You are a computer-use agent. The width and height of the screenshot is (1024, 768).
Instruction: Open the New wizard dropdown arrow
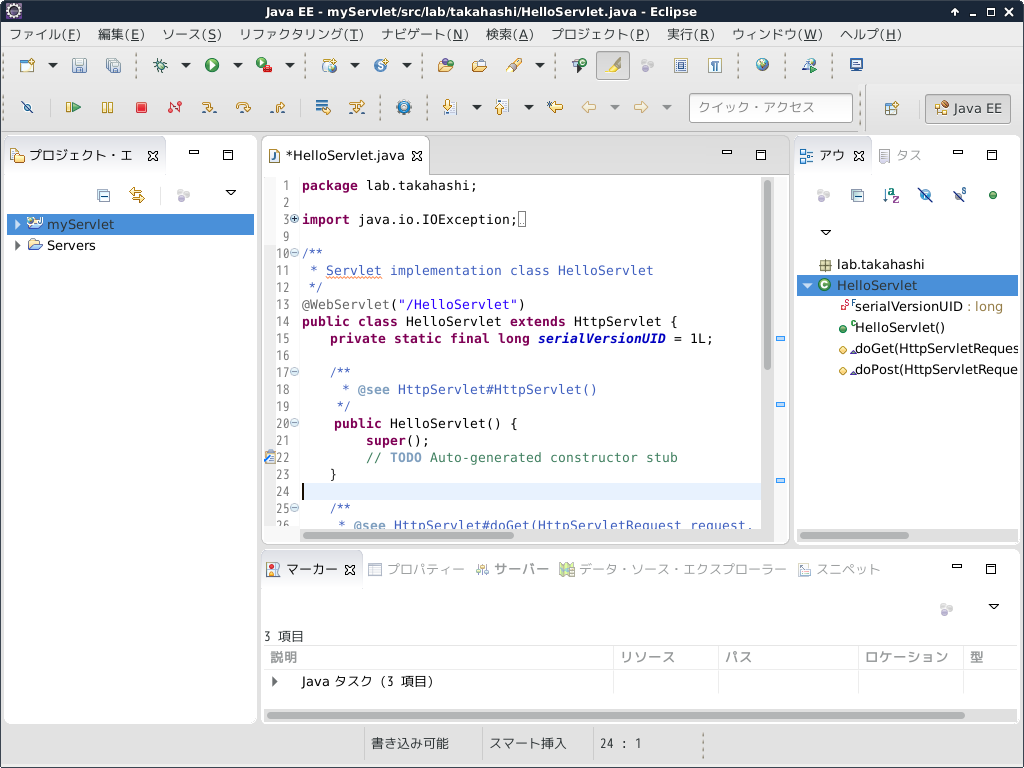[x=53, y=65]
